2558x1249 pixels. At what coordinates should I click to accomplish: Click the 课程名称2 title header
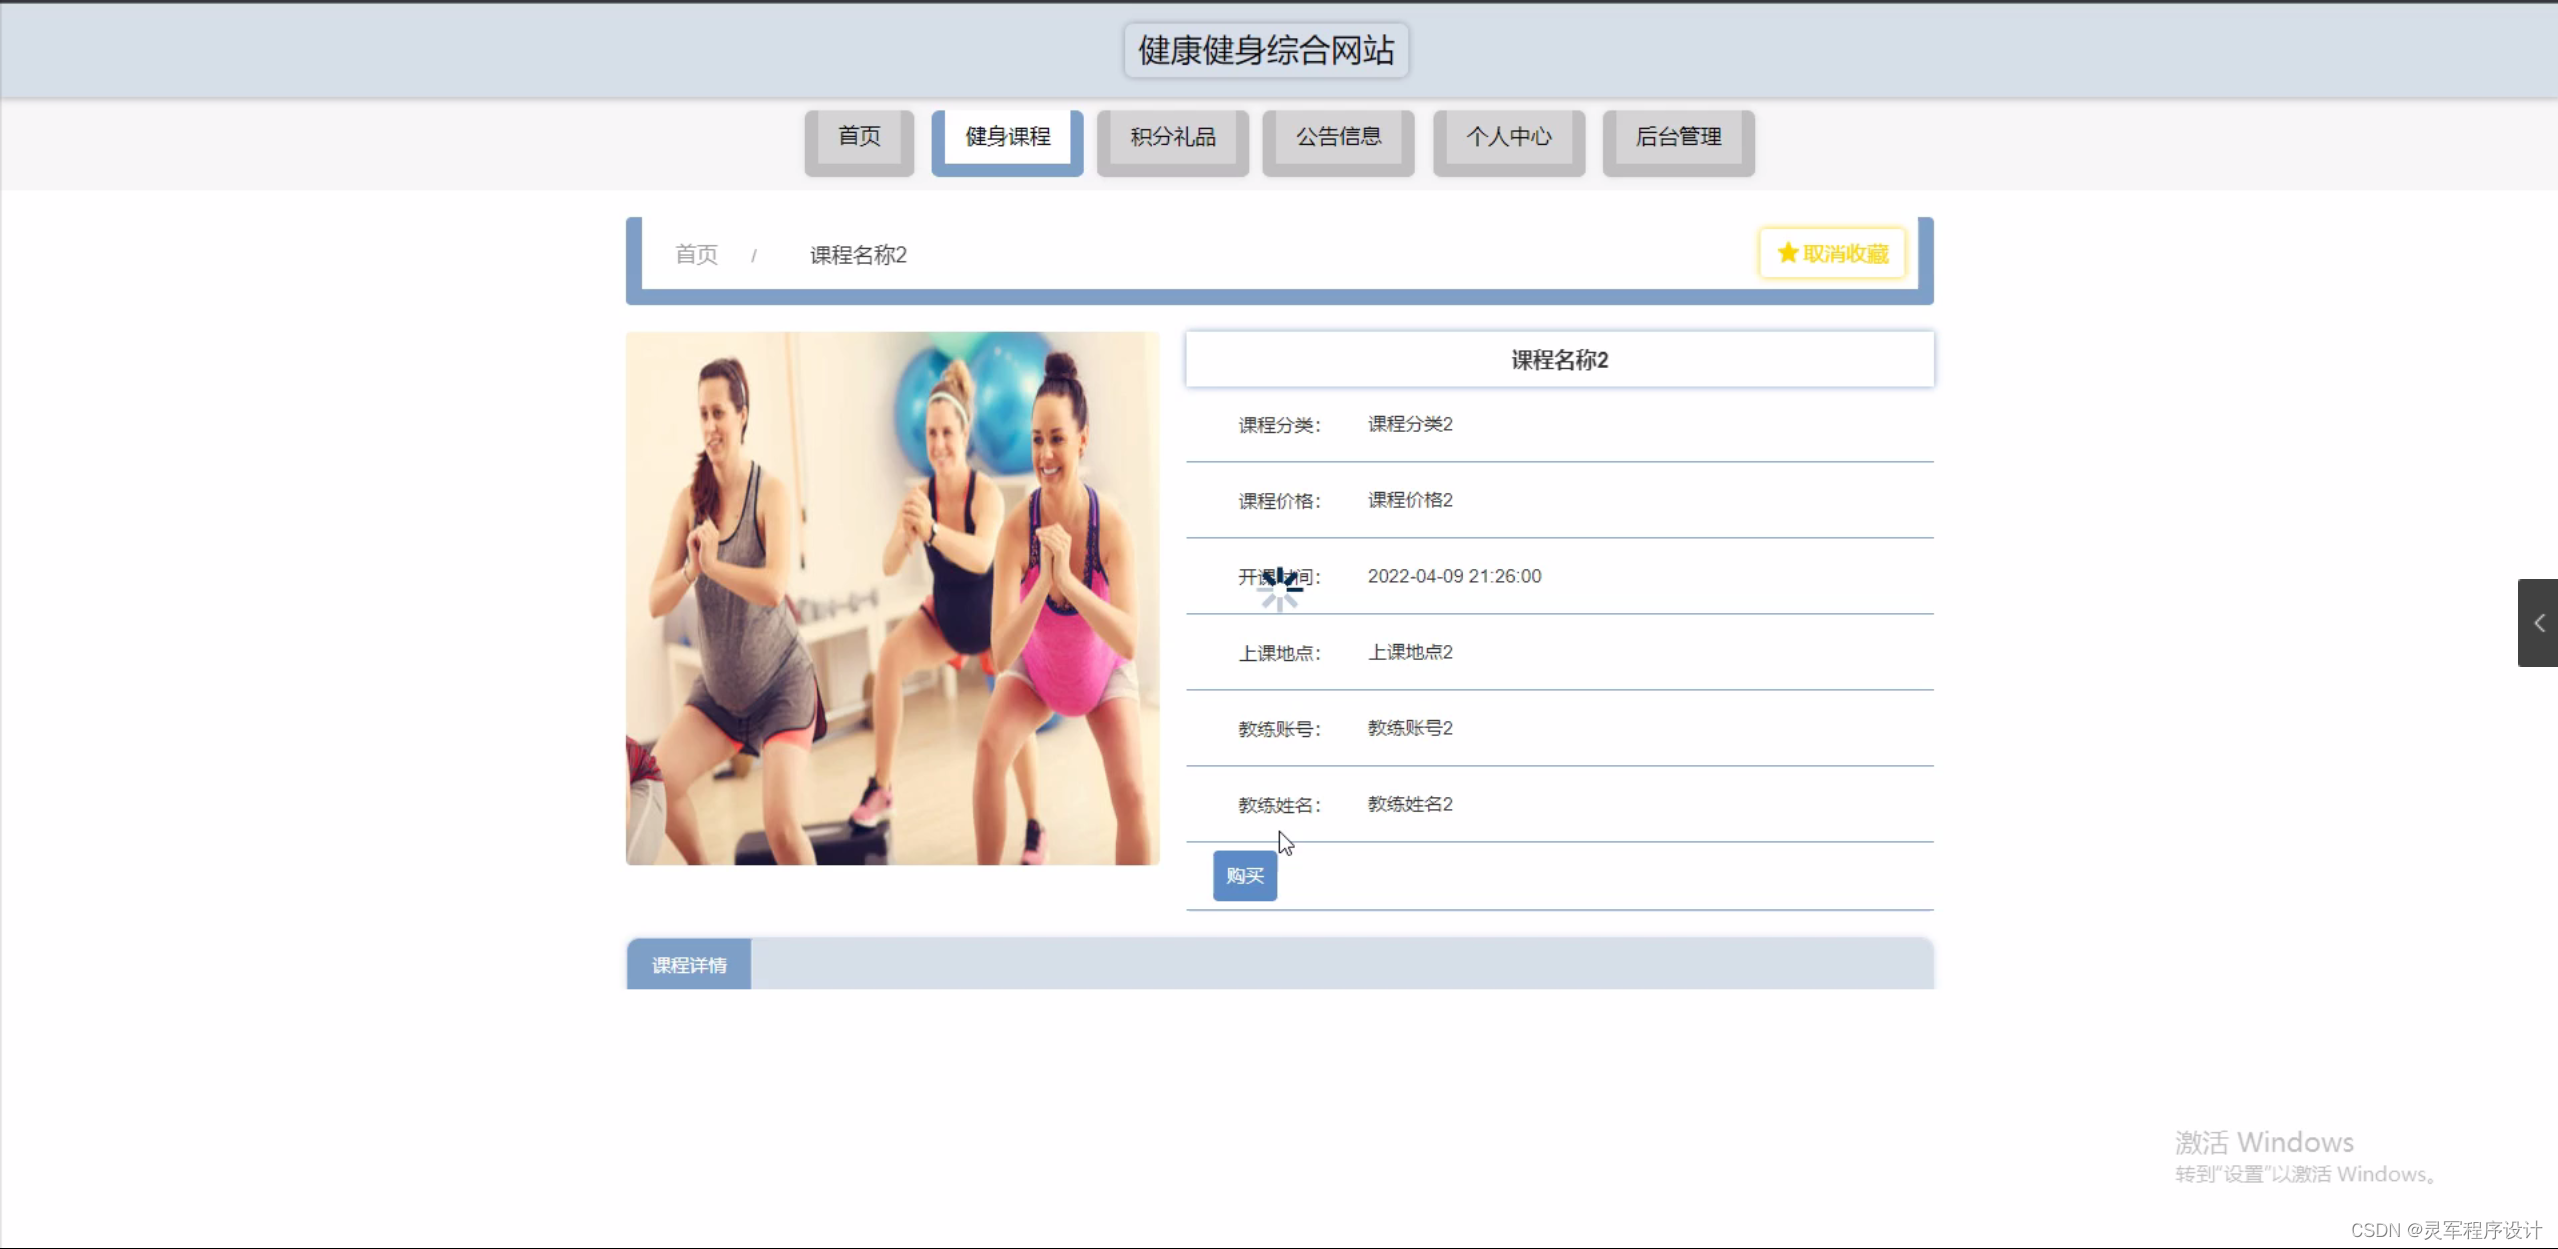[x=1559, y=358]
